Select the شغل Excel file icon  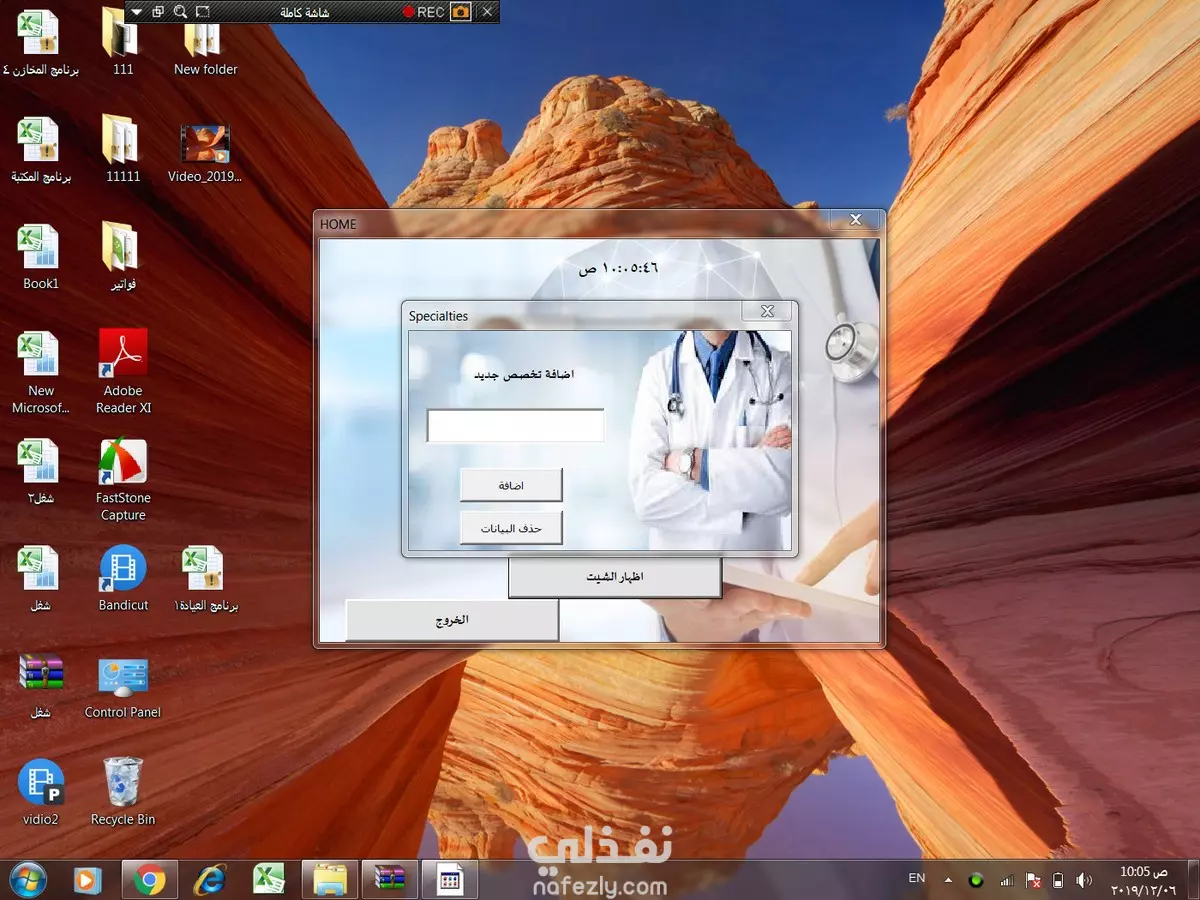coord(41,580)
